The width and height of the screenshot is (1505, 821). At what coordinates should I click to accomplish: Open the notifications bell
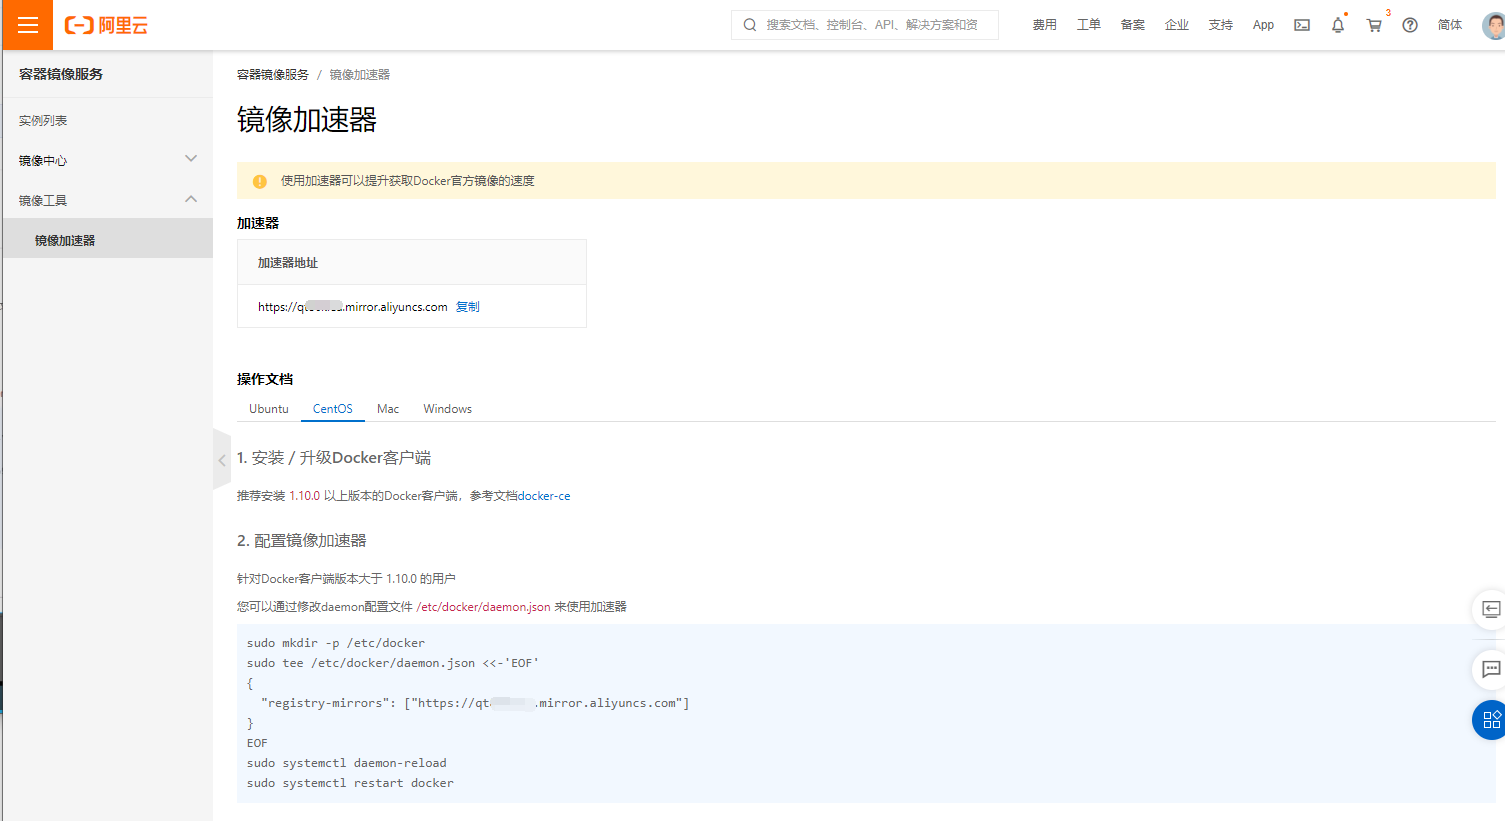[x=1338, y=25]
